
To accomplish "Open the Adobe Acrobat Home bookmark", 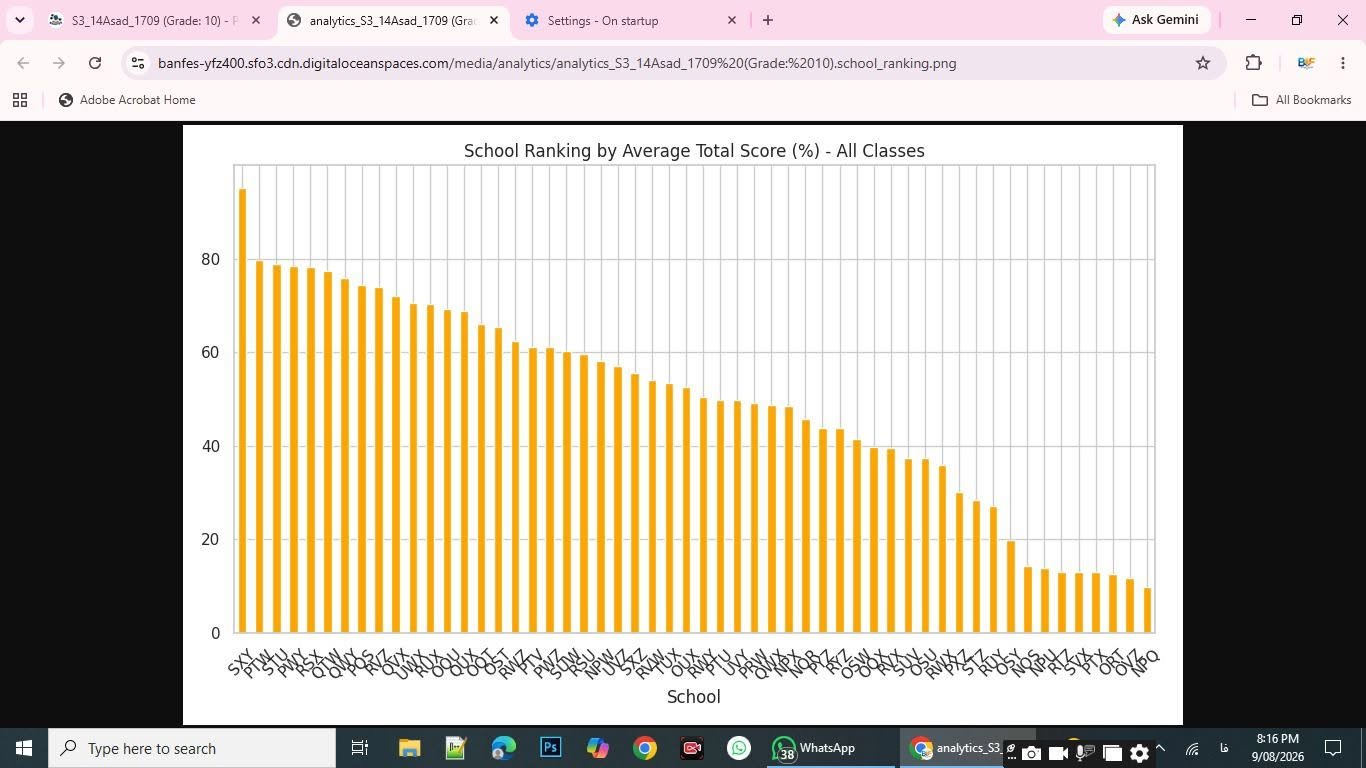I will [x=127, y=100].
